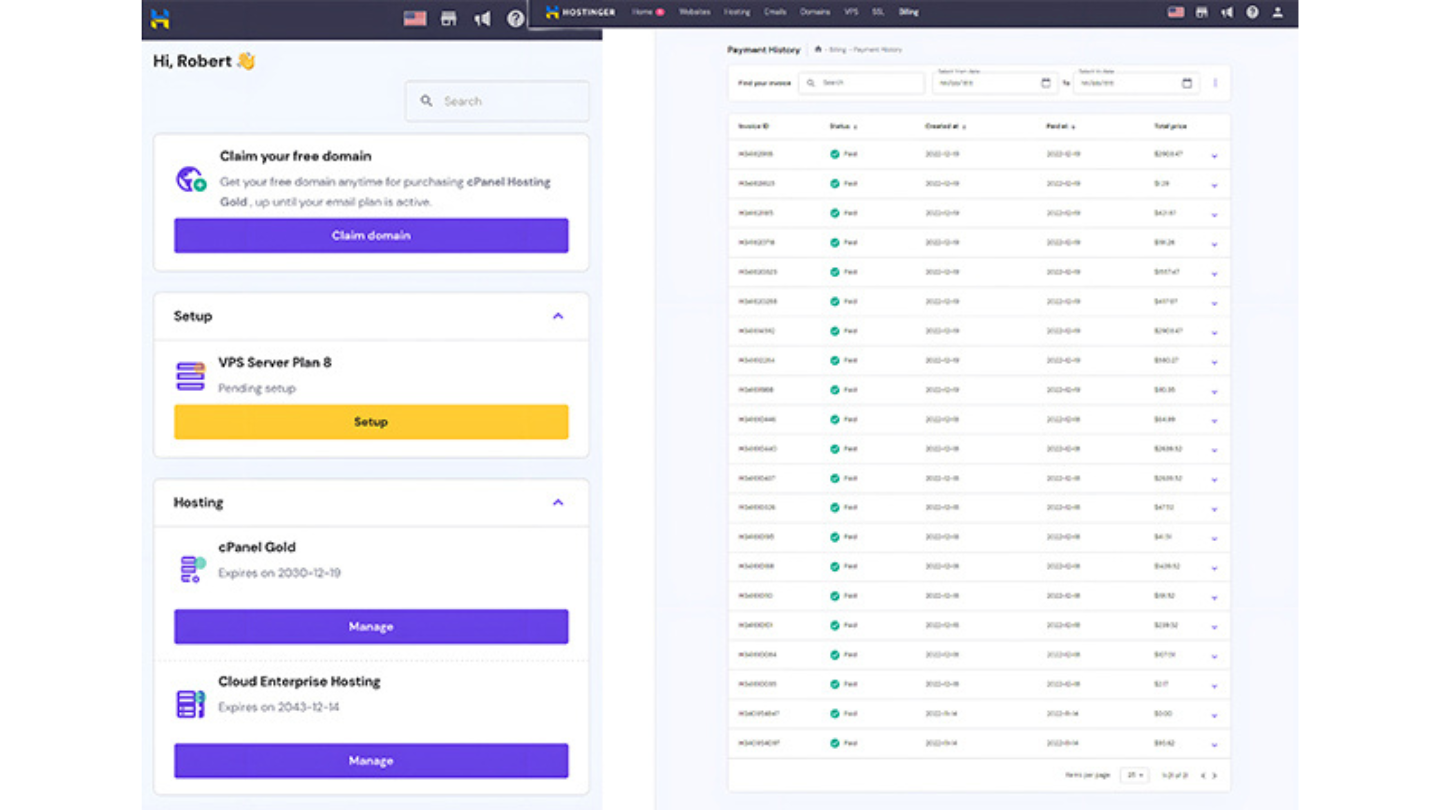This screenshot has width=1440, height=810.
Task: Click the home icon in the breadcrumb
Action: click(x=818, y=49)
